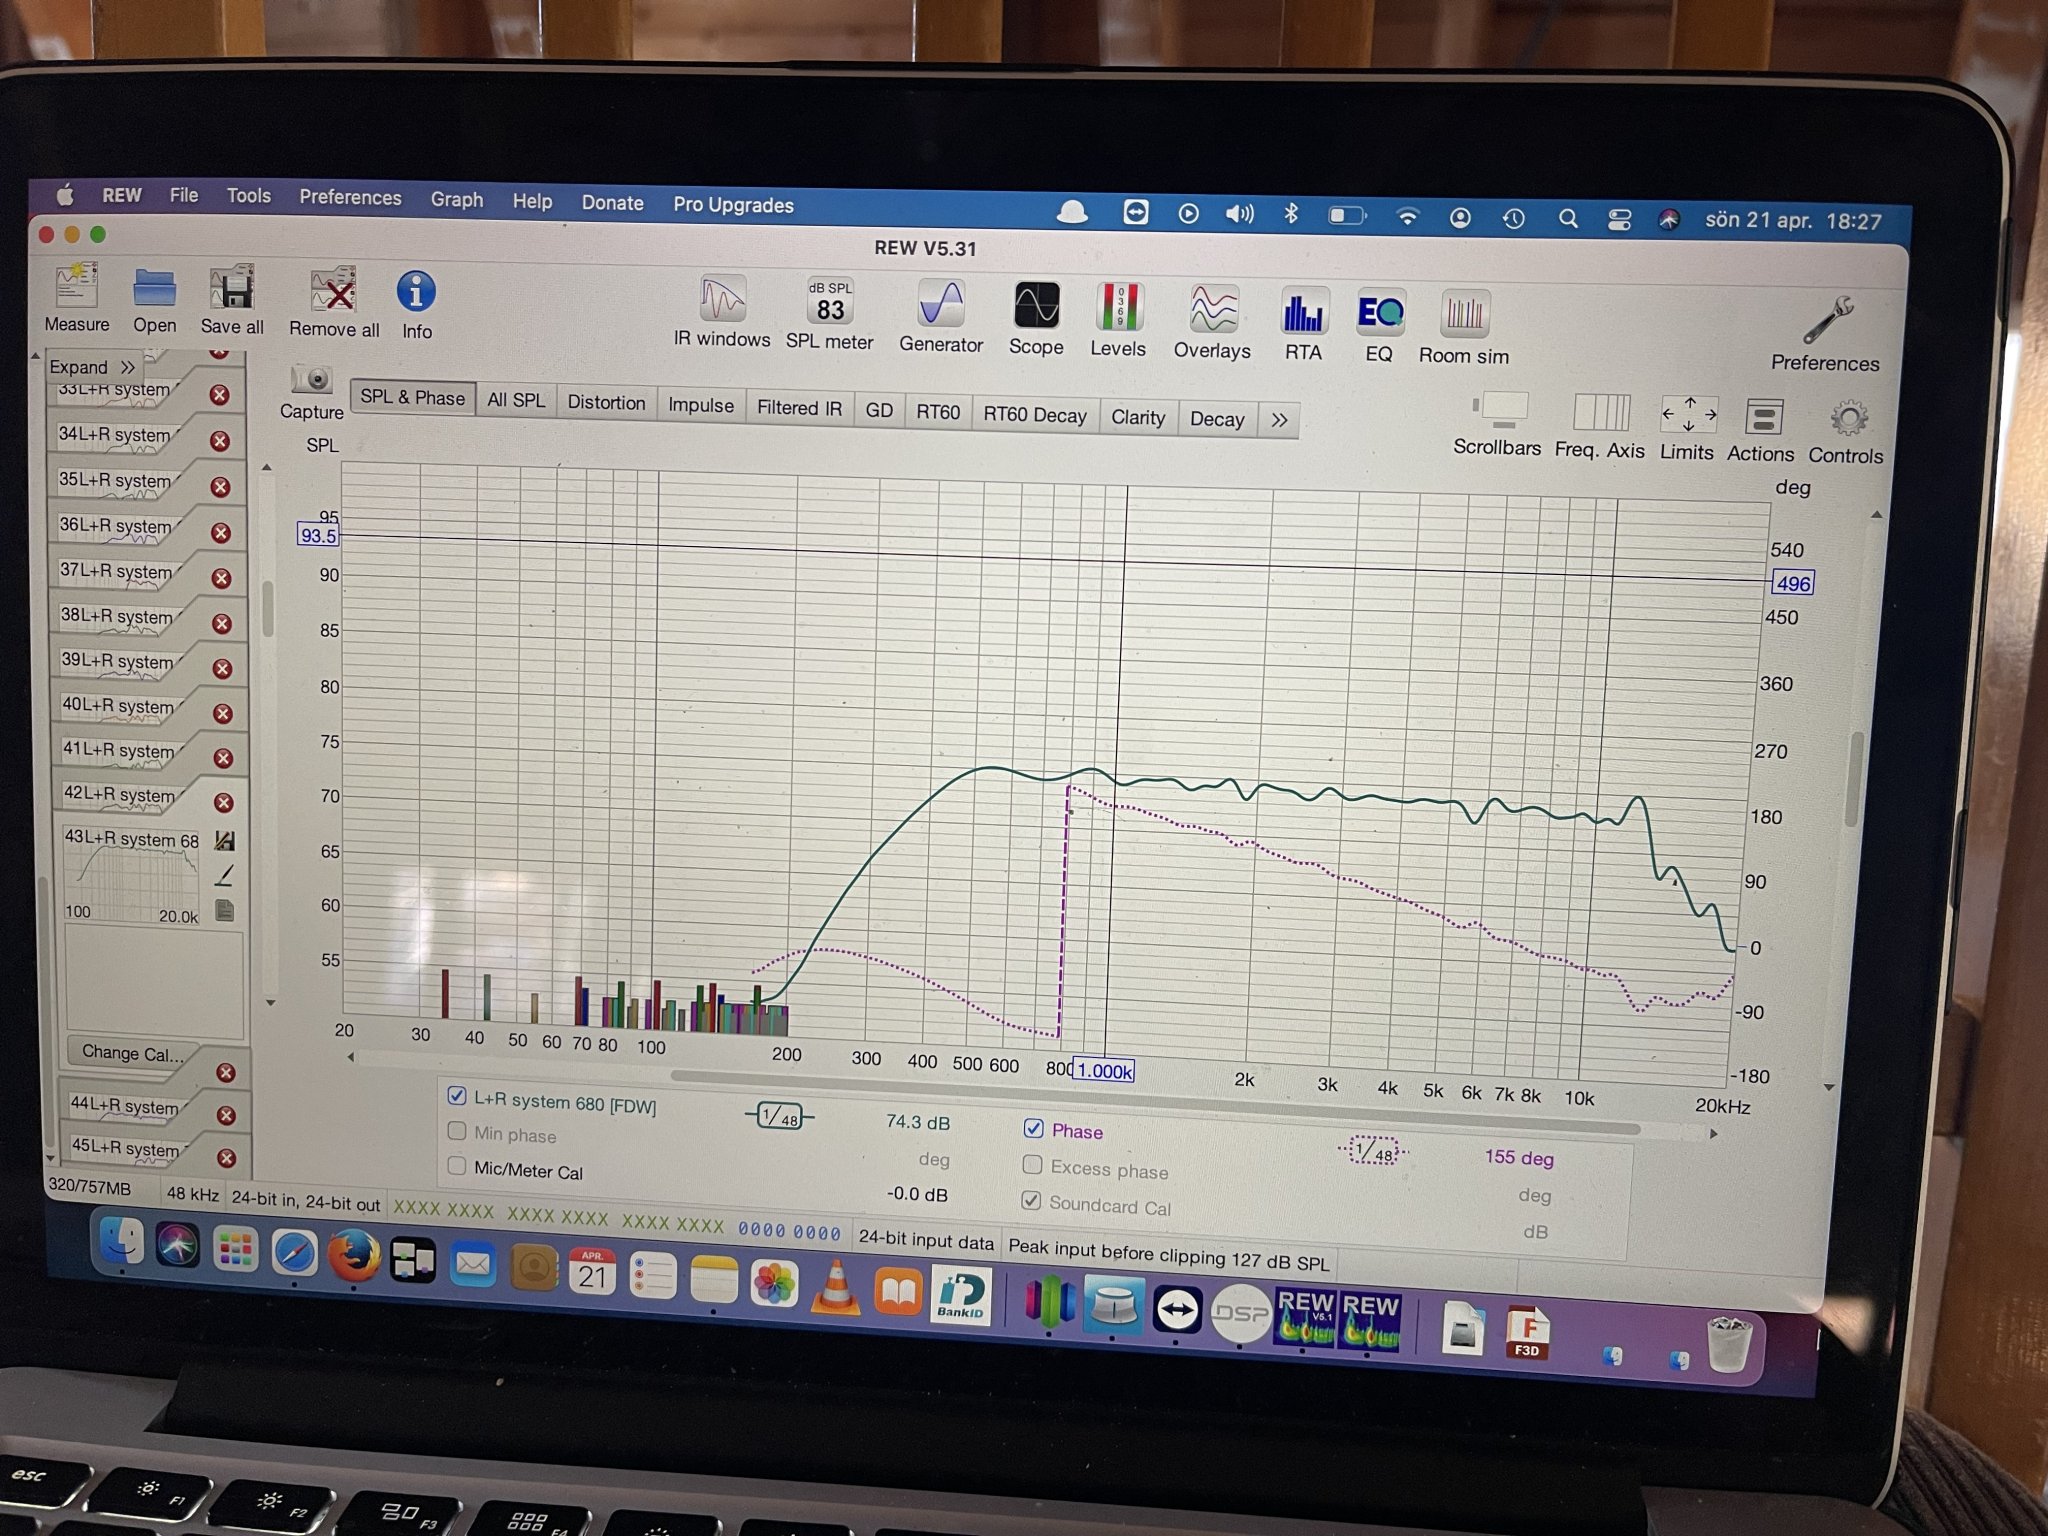Image resolution: width=2048 pixels, height=1536 pixels.
Task: Open Firefox from the Dock
Action: click(354, 1256)
